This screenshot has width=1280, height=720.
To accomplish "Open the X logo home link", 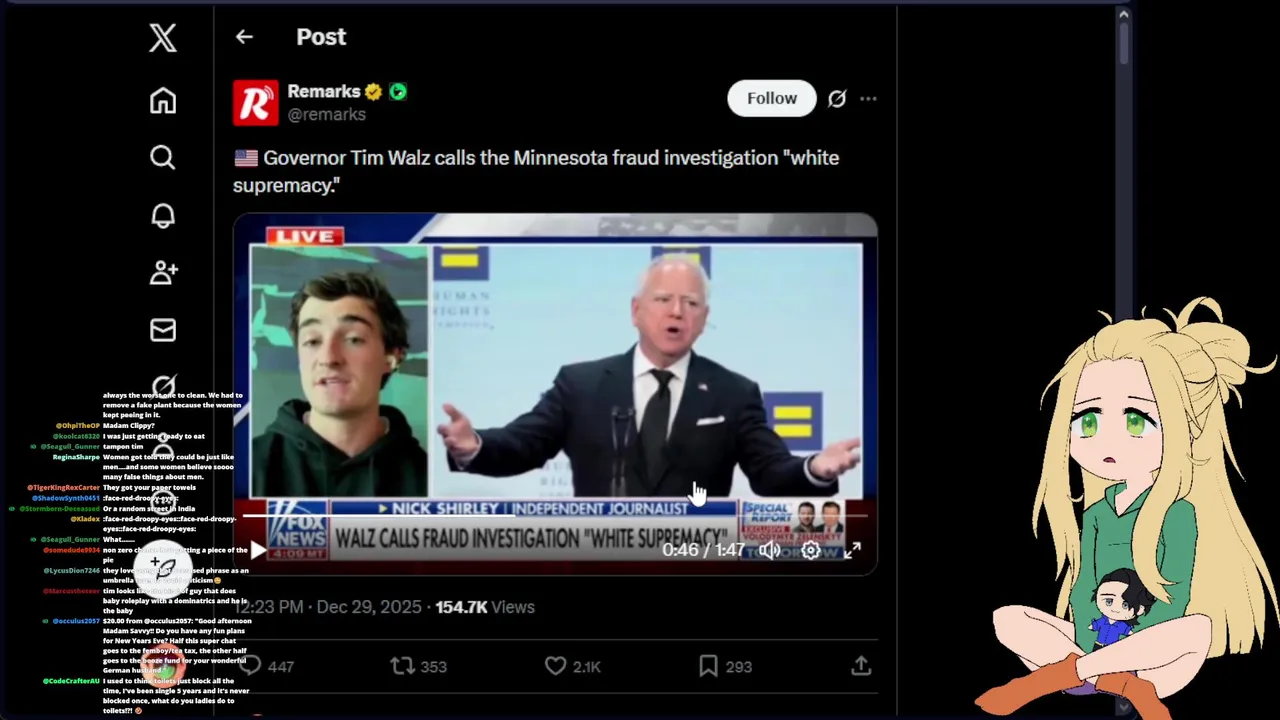I will tap(163, 38).
